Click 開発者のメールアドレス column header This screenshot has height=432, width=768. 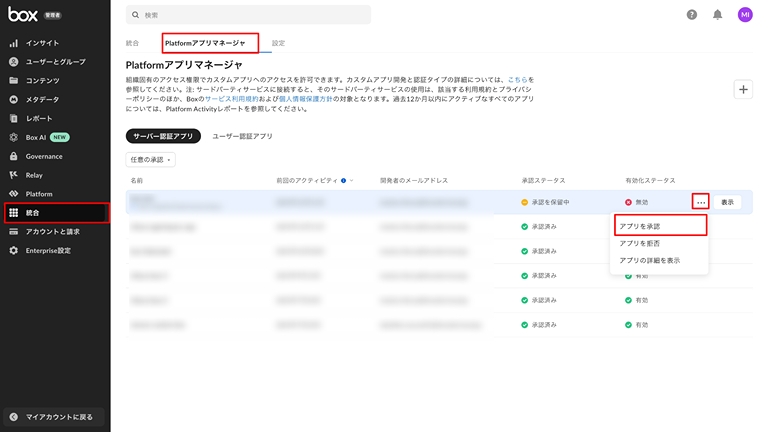click(414, 181)
